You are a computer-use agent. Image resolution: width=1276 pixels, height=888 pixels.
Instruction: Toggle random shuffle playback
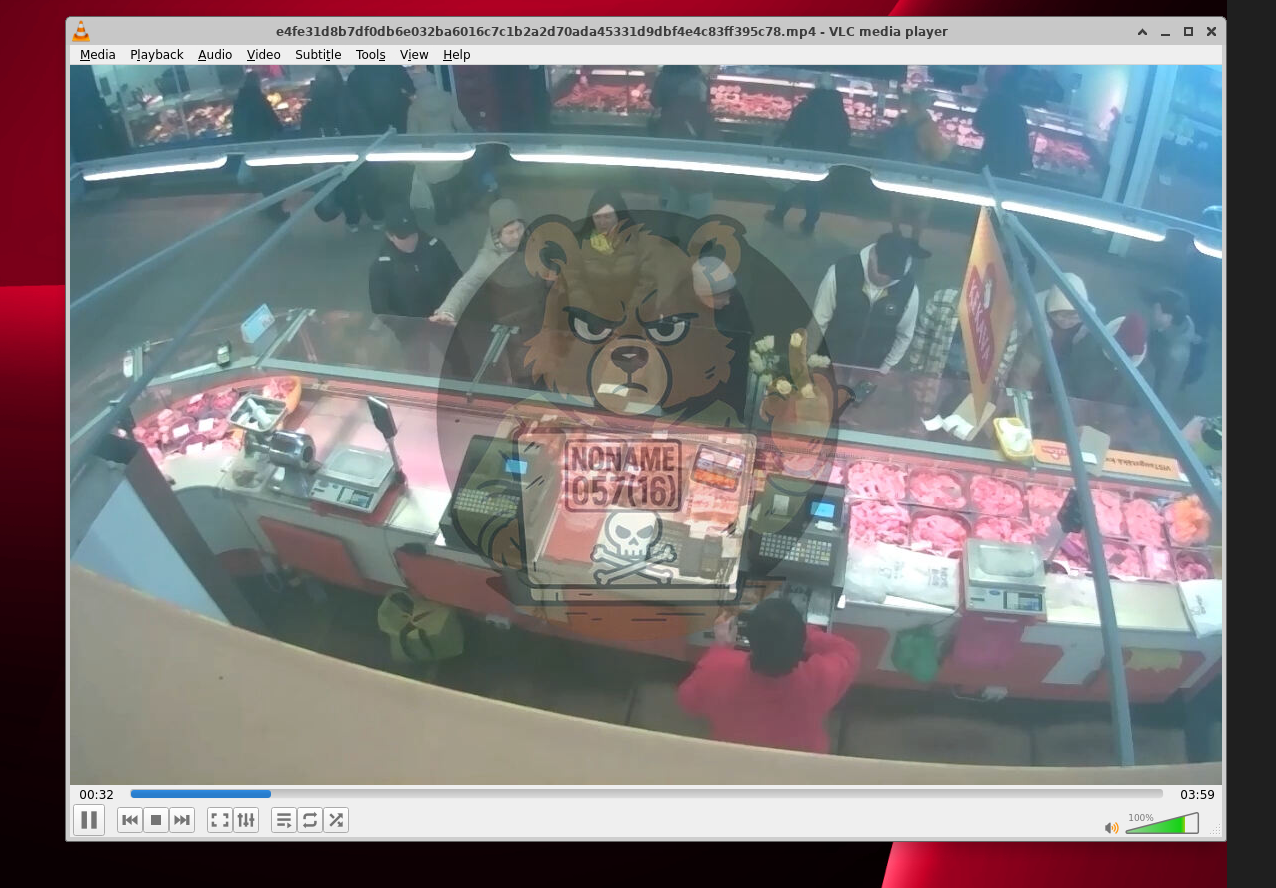coord(336,820)
